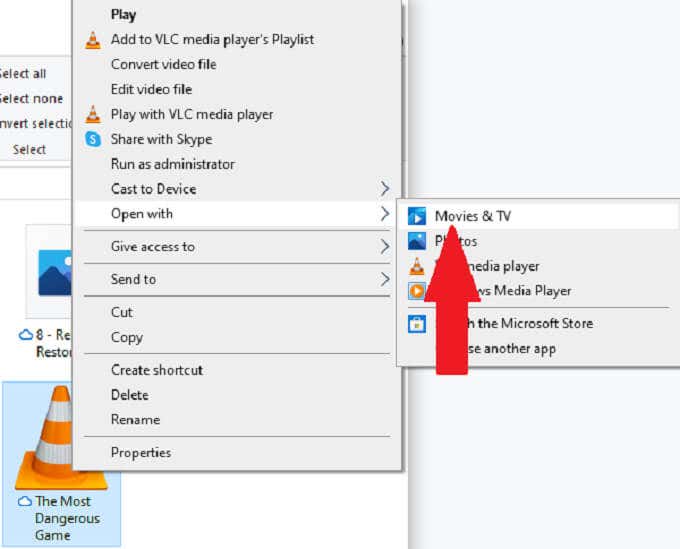Choose Play from the context menu

(238, 15)
